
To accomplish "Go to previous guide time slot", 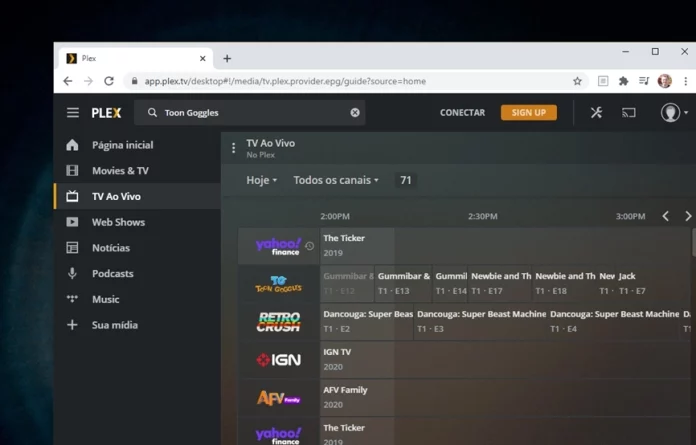I will pyautogui.click(x=665, y=216).
